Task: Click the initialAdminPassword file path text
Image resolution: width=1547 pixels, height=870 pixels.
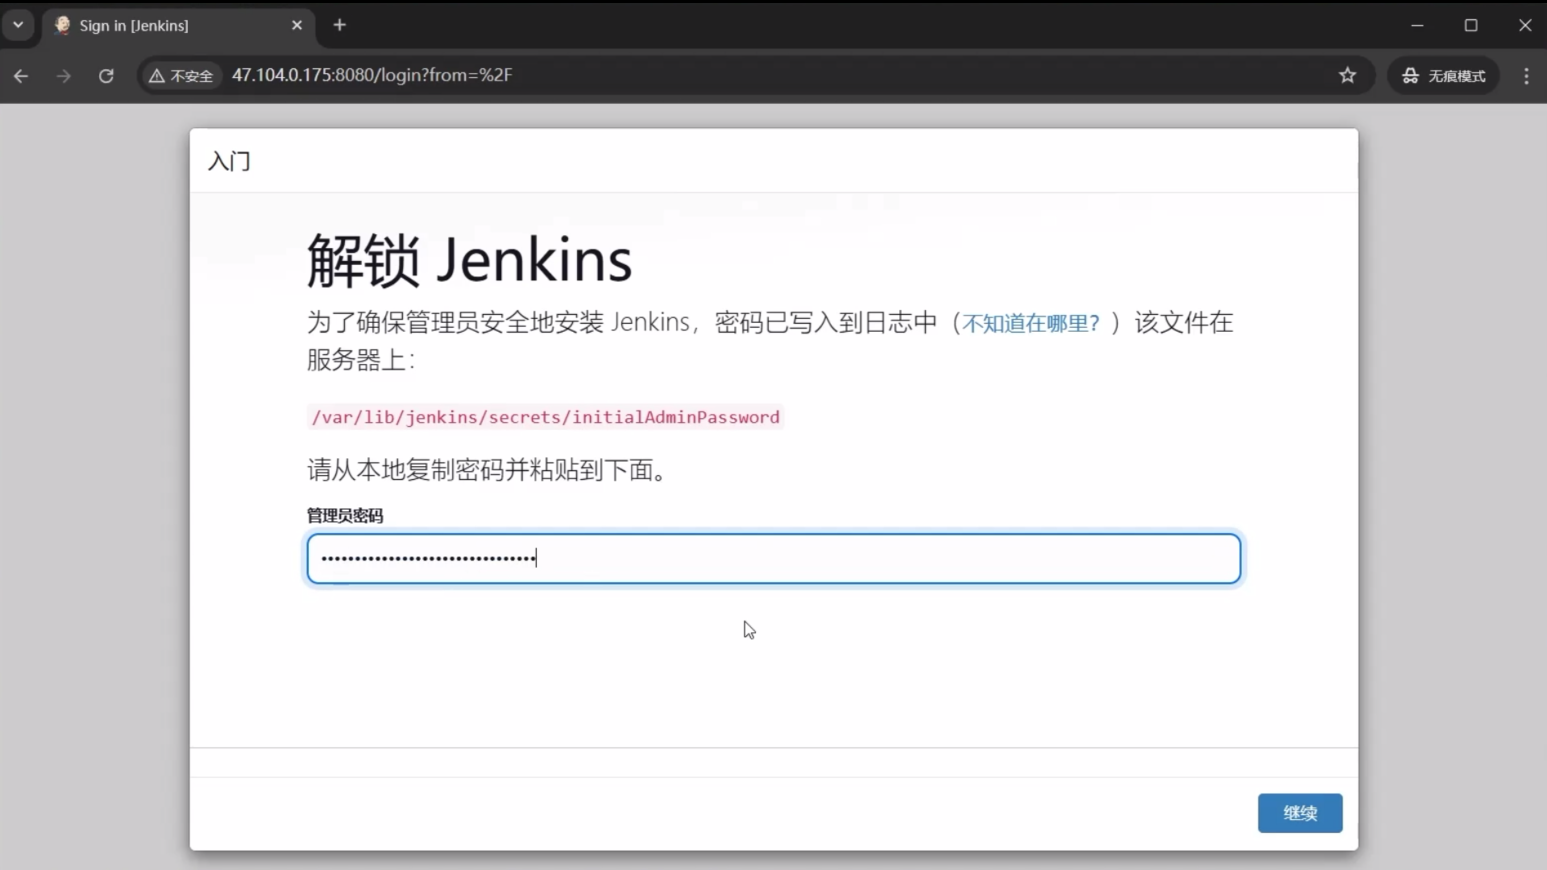Action: click(545, 417)
